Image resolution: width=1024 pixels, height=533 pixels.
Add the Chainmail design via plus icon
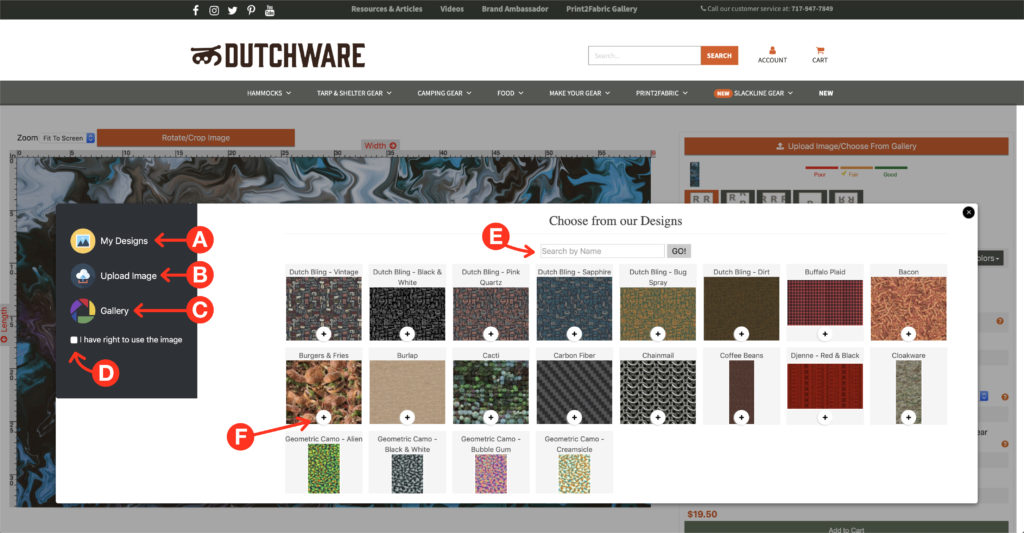point(658,417)
